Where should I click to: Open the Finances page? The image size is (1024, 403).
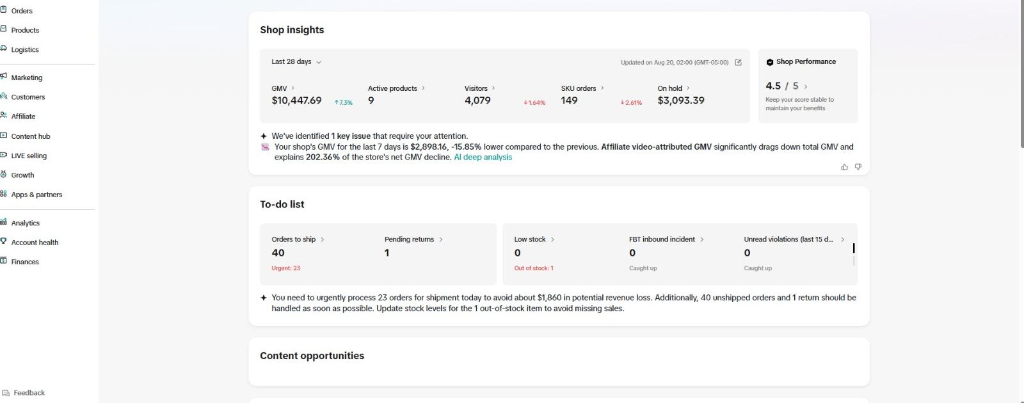click(25, 261)
